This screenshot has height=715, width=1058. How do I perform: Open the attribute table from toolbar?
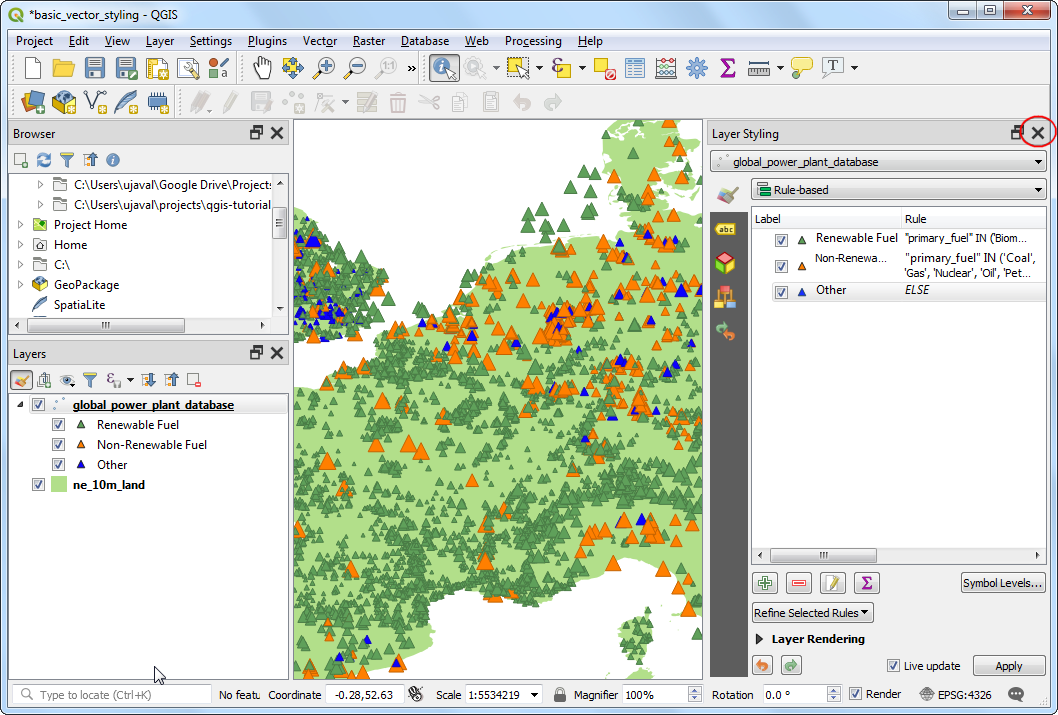635,68
